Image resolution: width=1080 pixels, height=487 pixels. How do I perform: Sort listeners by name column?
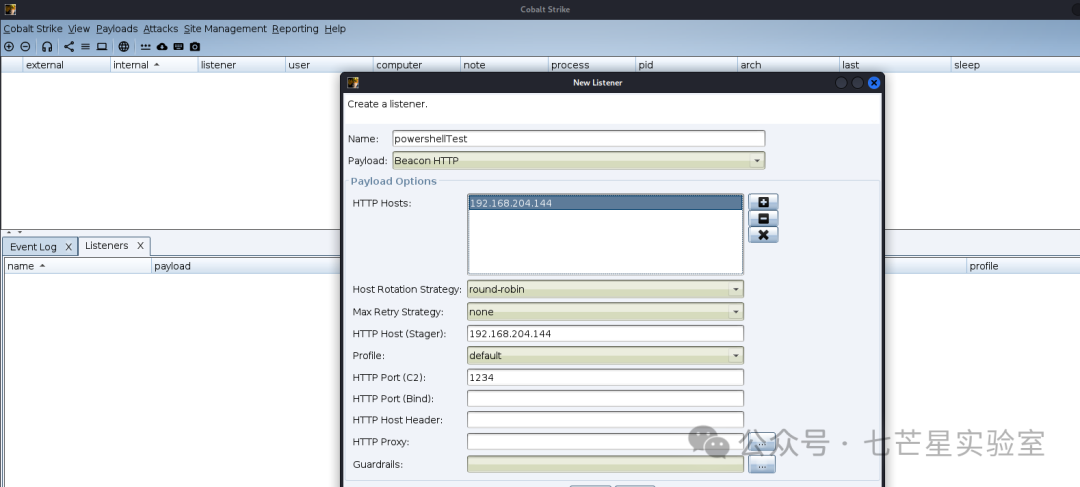78,266
